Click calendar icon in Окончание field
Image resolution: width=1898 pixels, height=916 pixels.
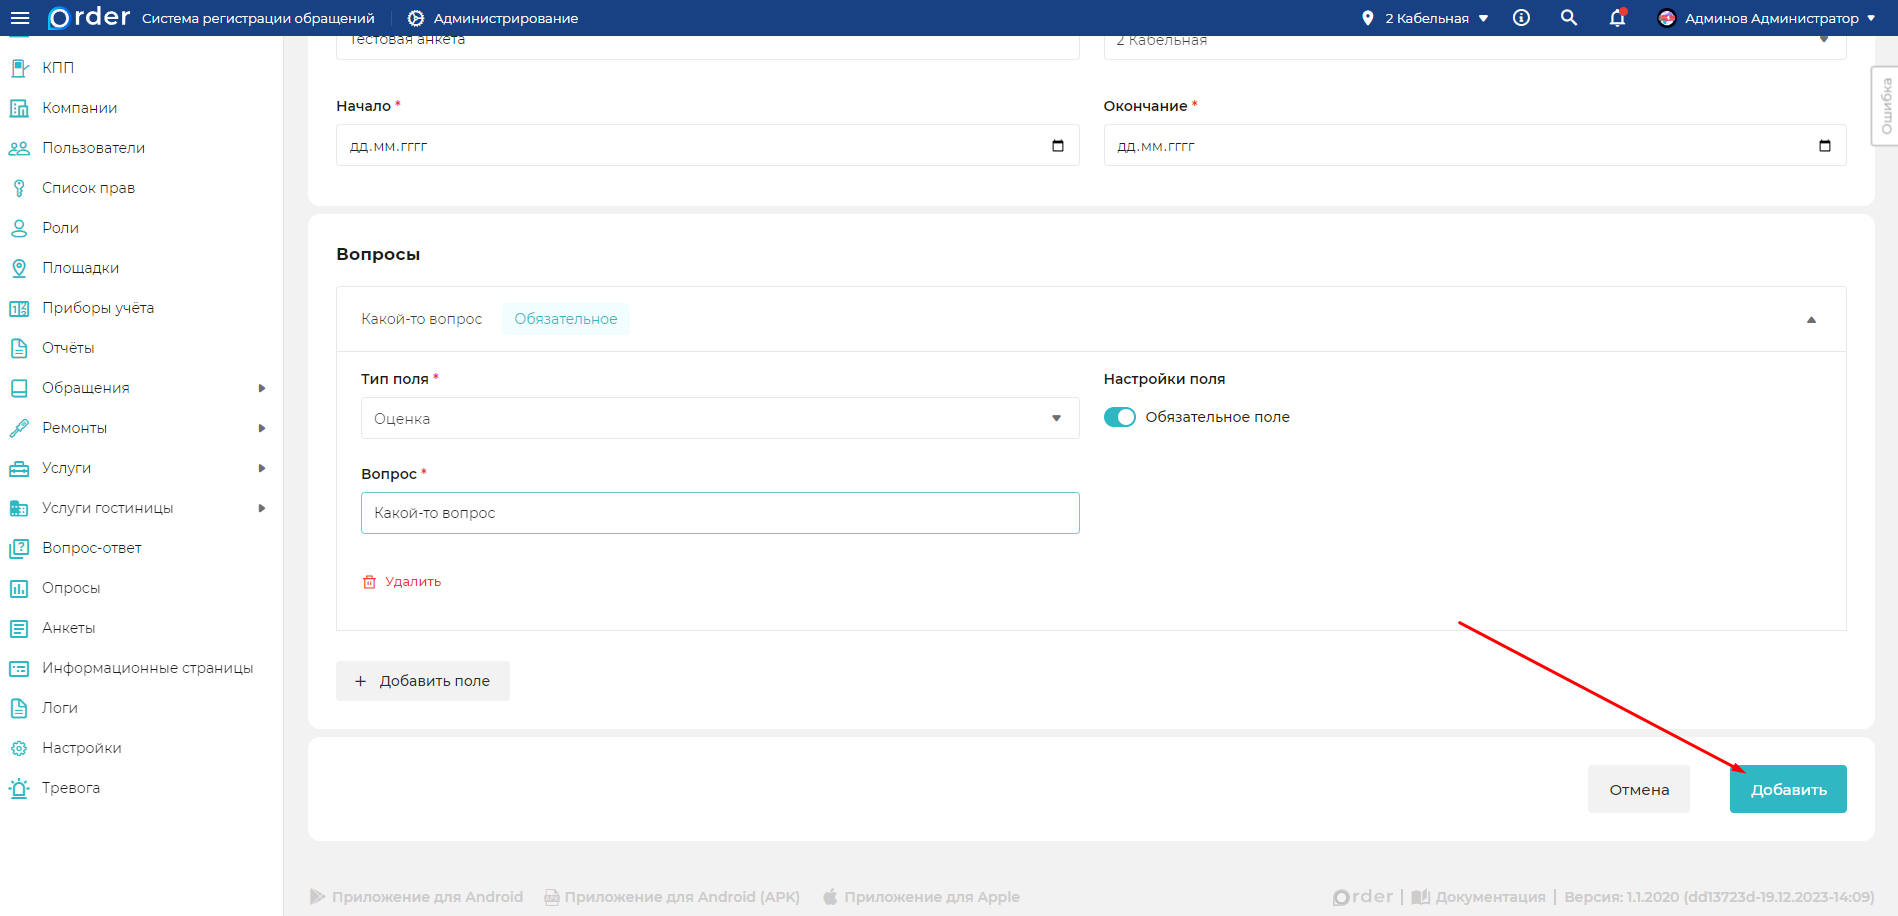click(x=1825, y=146)
